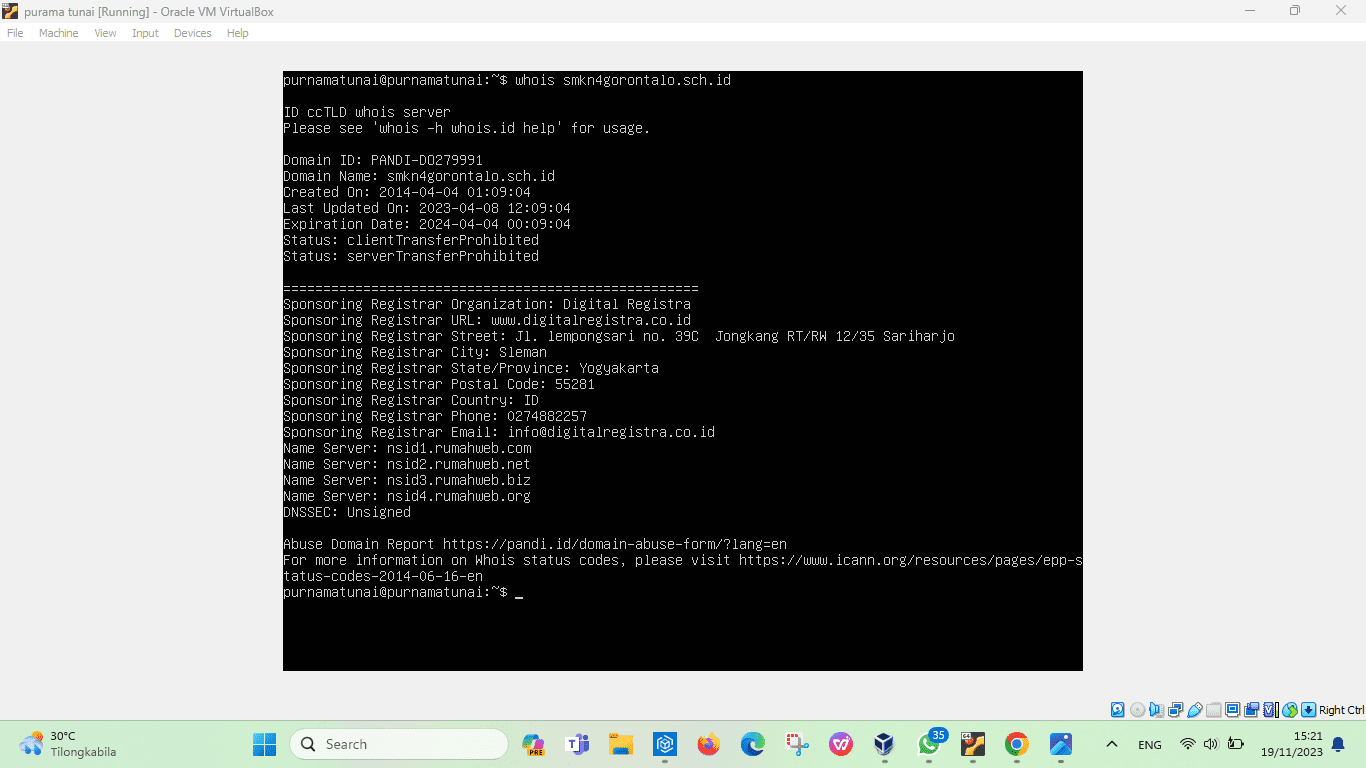Open the blue cube app on taskbar
Screen dimensions: 1366x768
click(665, 744)
